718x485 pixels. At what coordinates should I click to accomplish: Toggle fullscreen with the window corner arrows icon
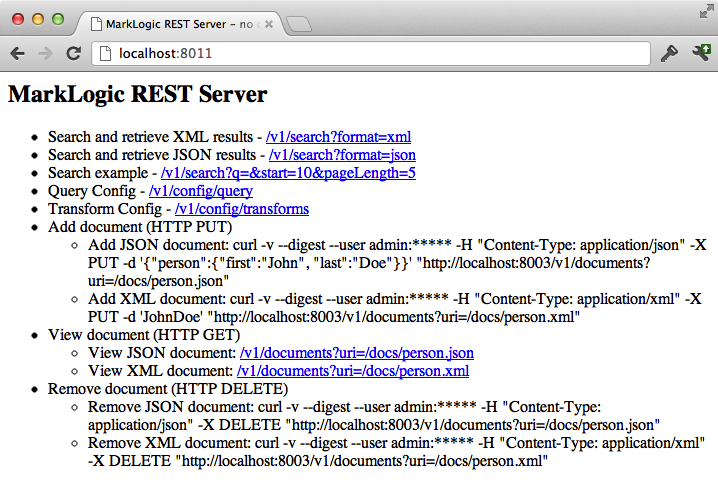tap(707, 11)
